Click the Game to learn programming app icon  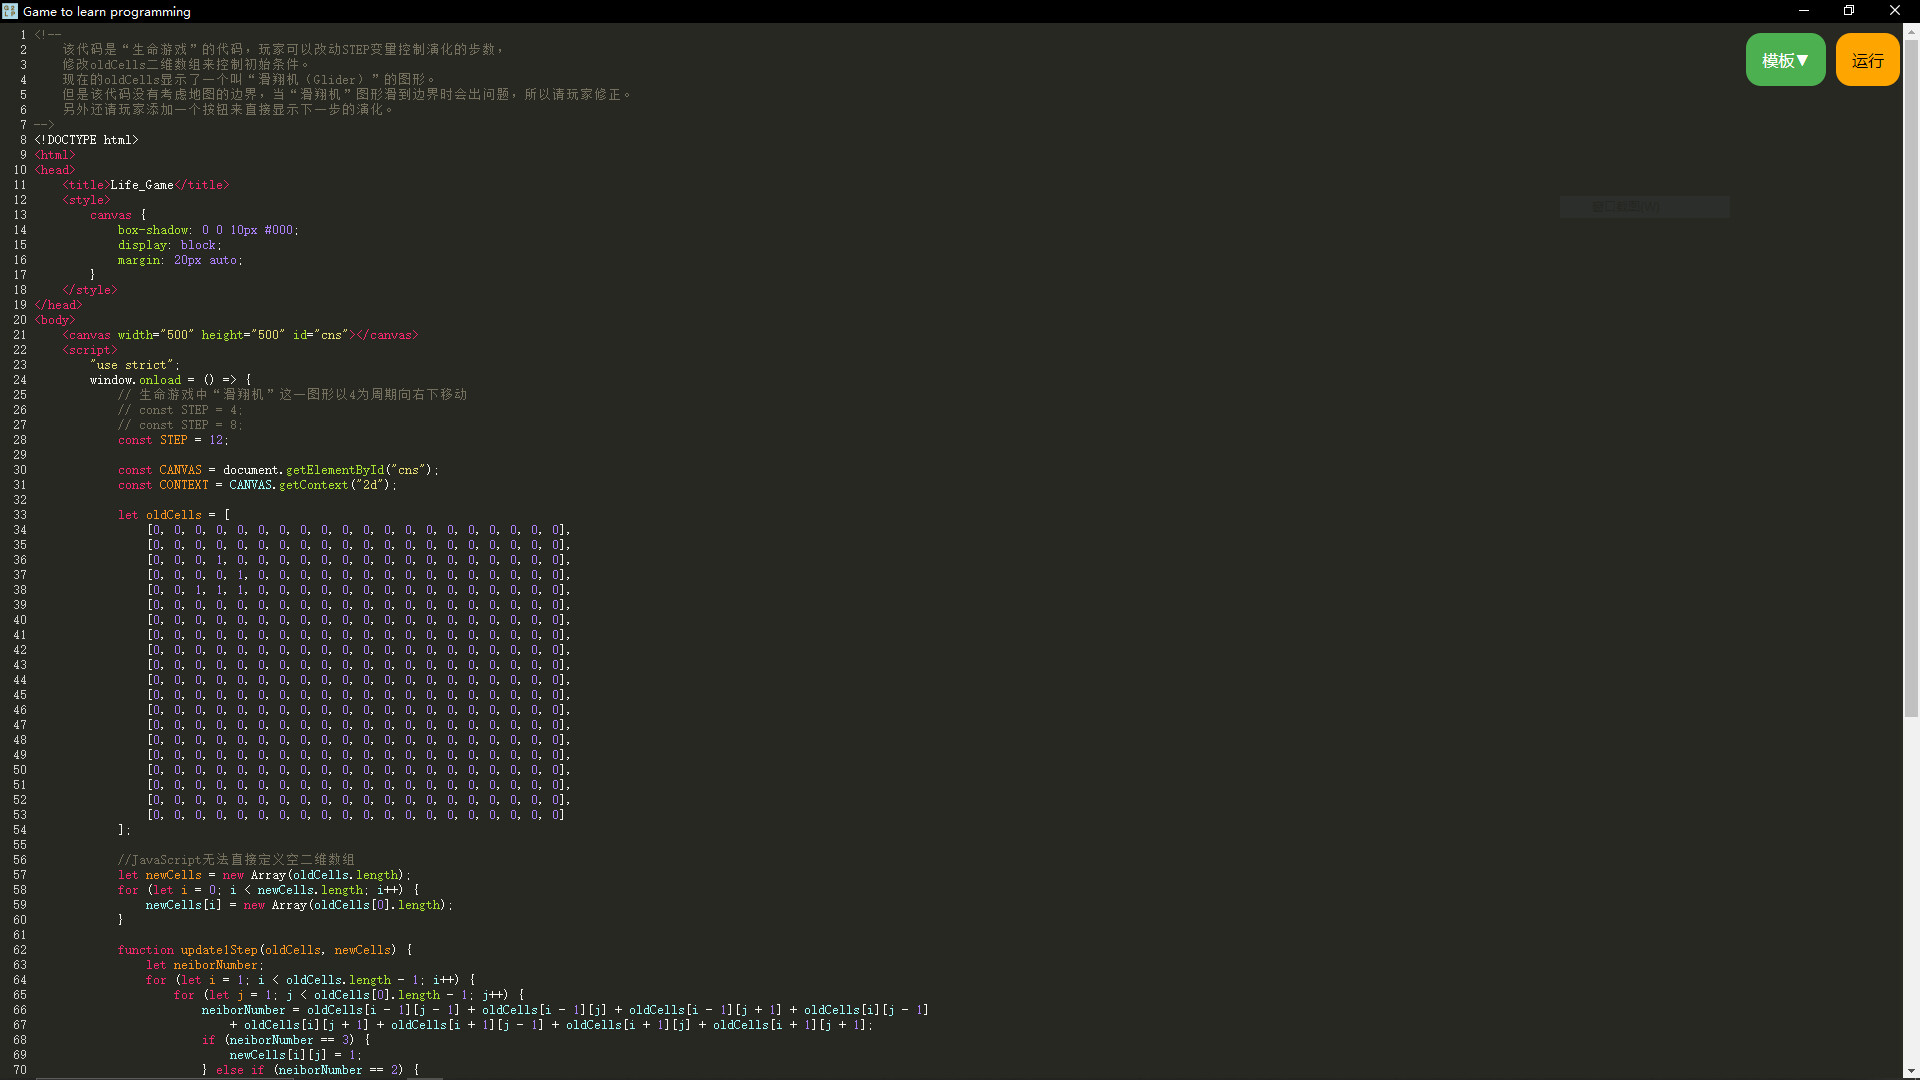10,11
